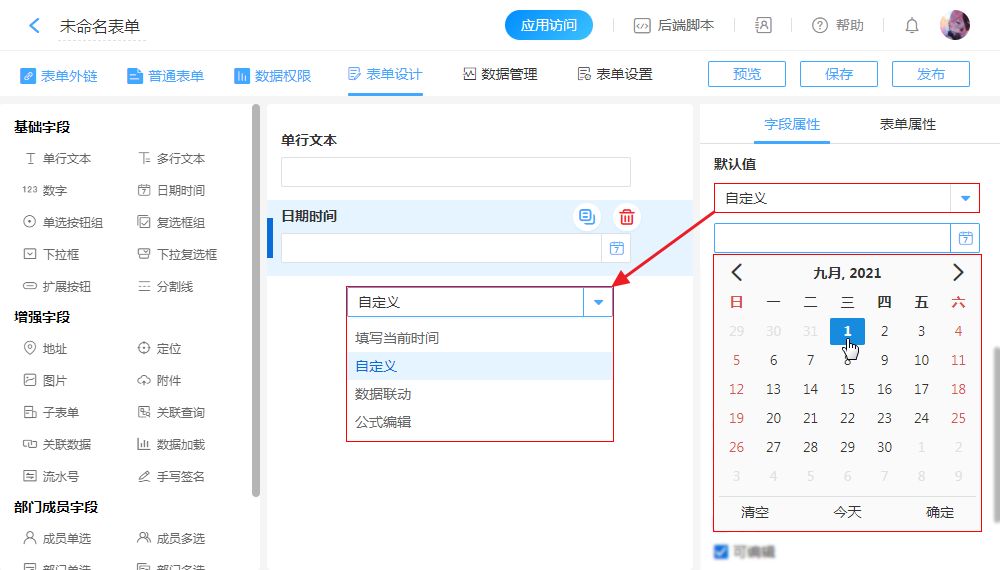1000x570 pixels.
Task: Toggle the 可编辑 checkbox
Action: pyautogui.click(x=721, y=551)
